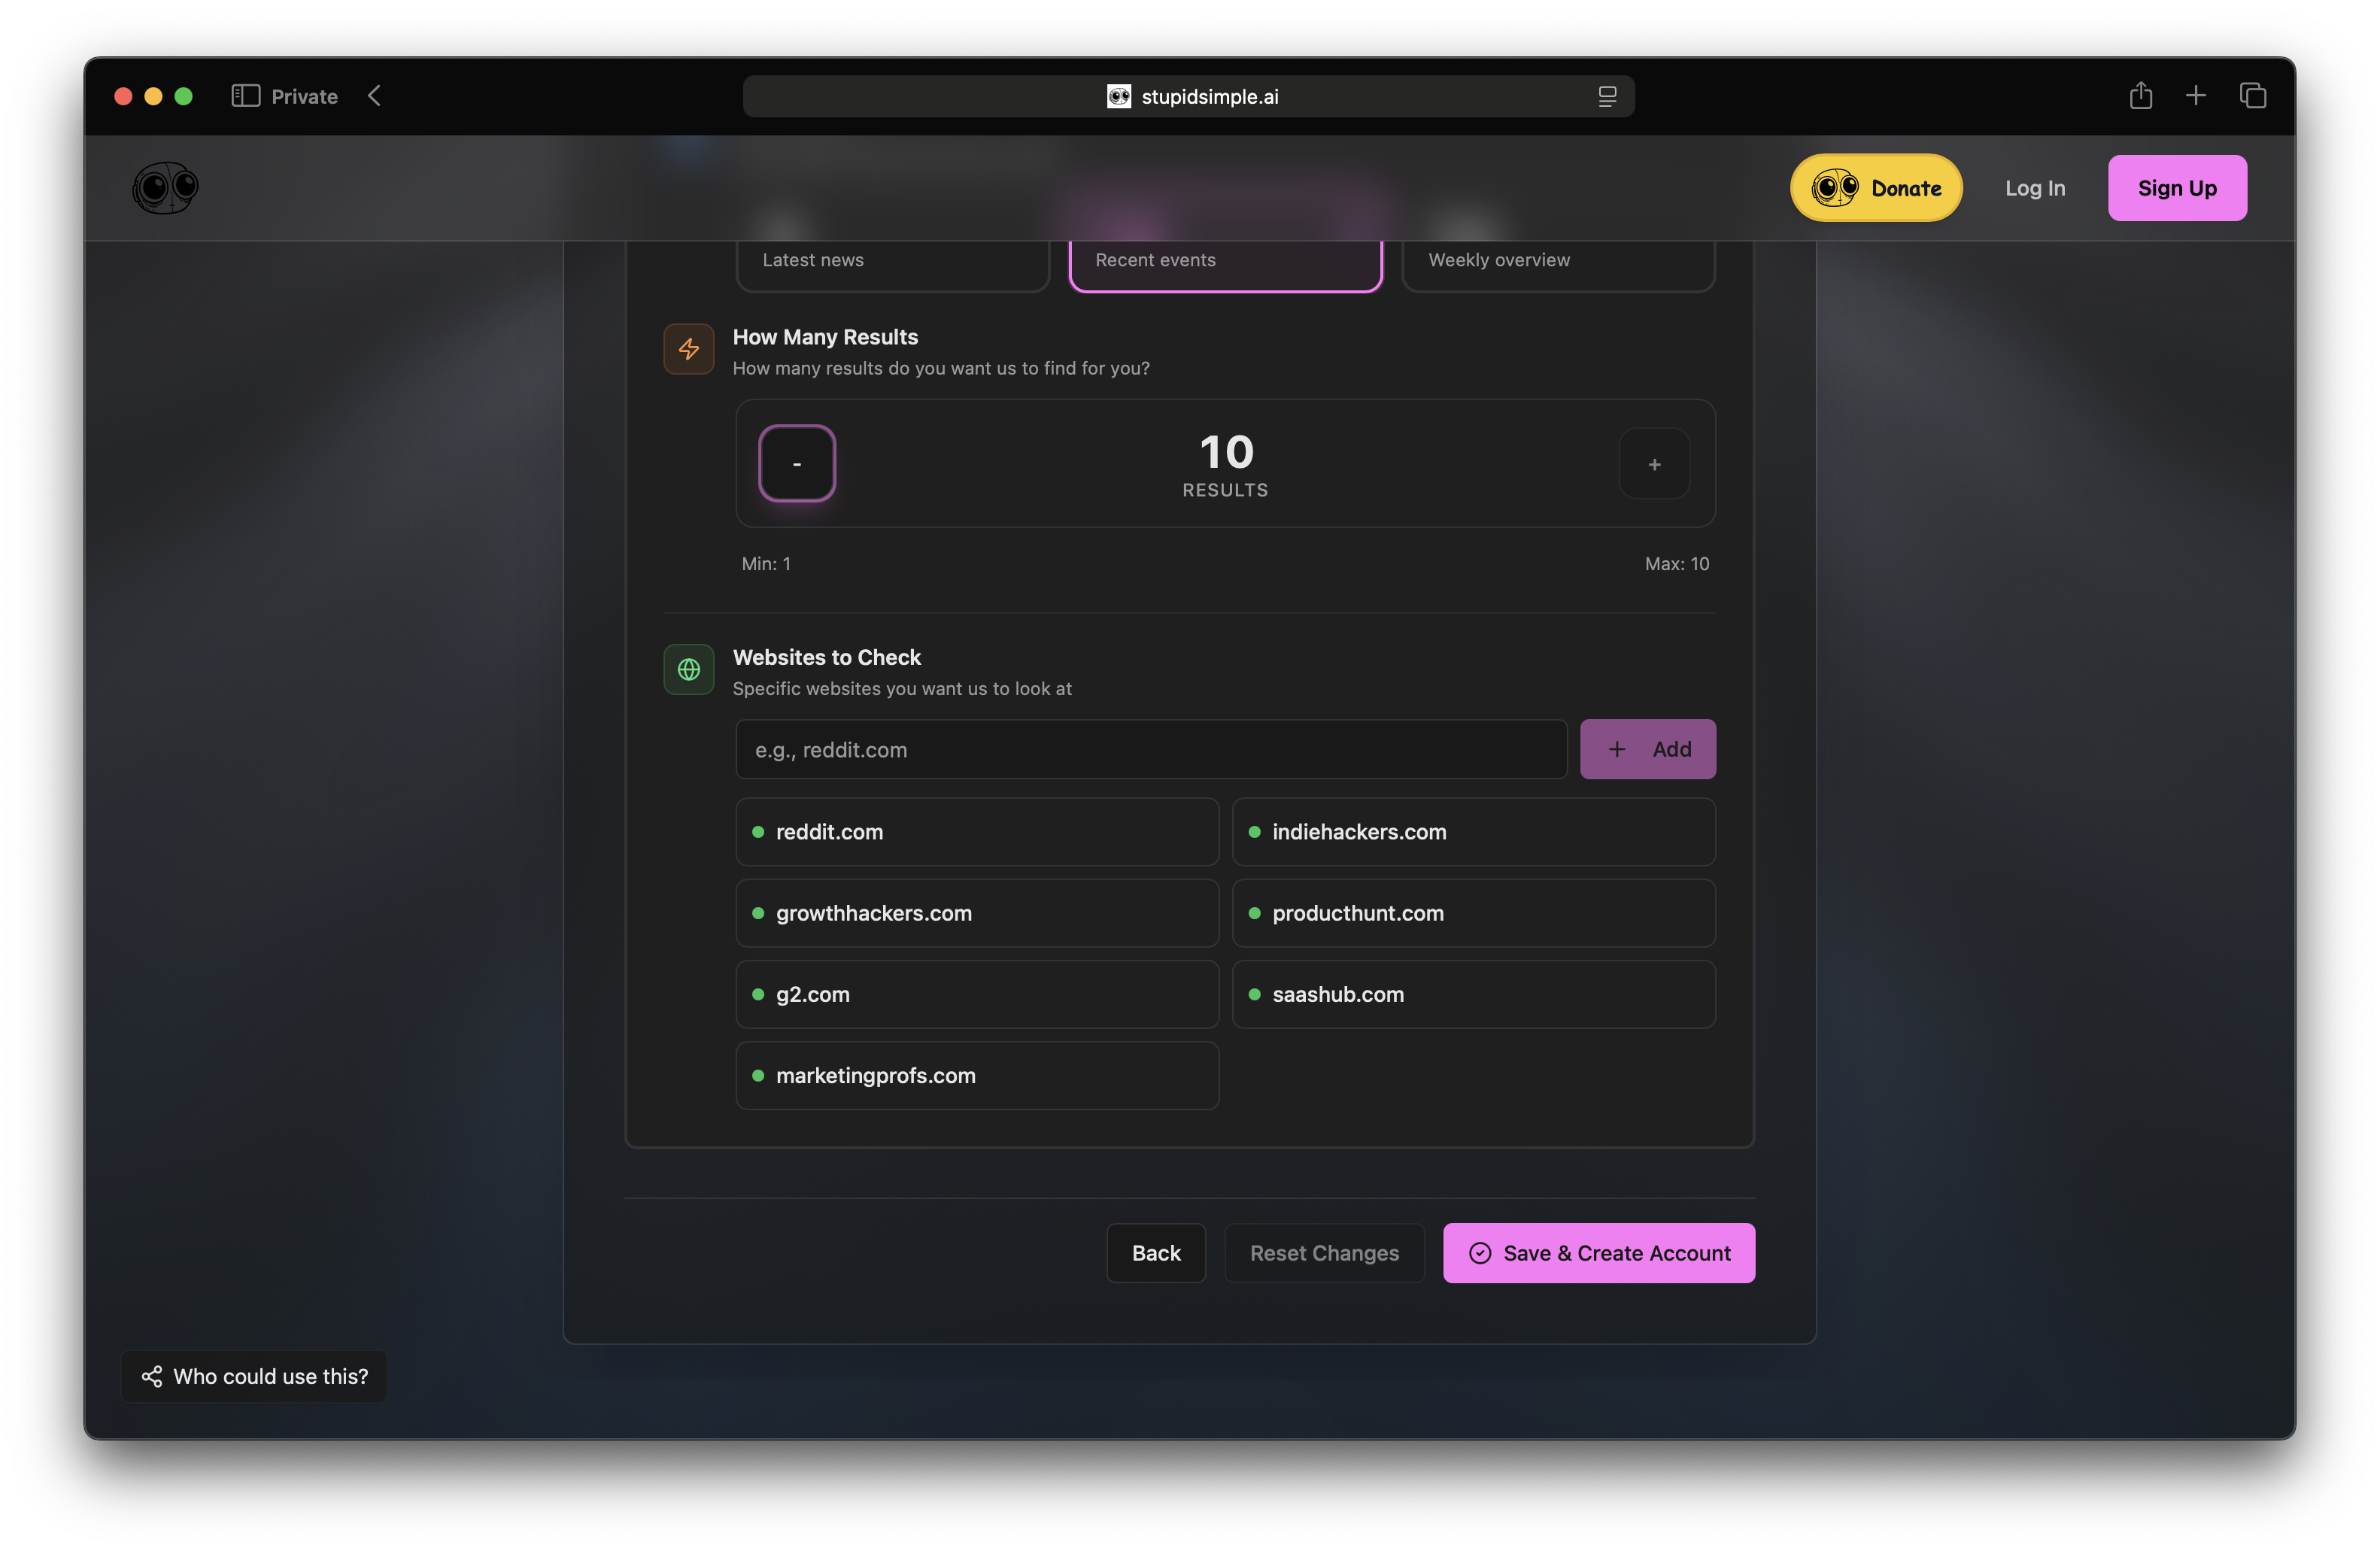Click the globe Websites to Check icon
This screenshot has width=2380, height=1551.
coord(688,669)
